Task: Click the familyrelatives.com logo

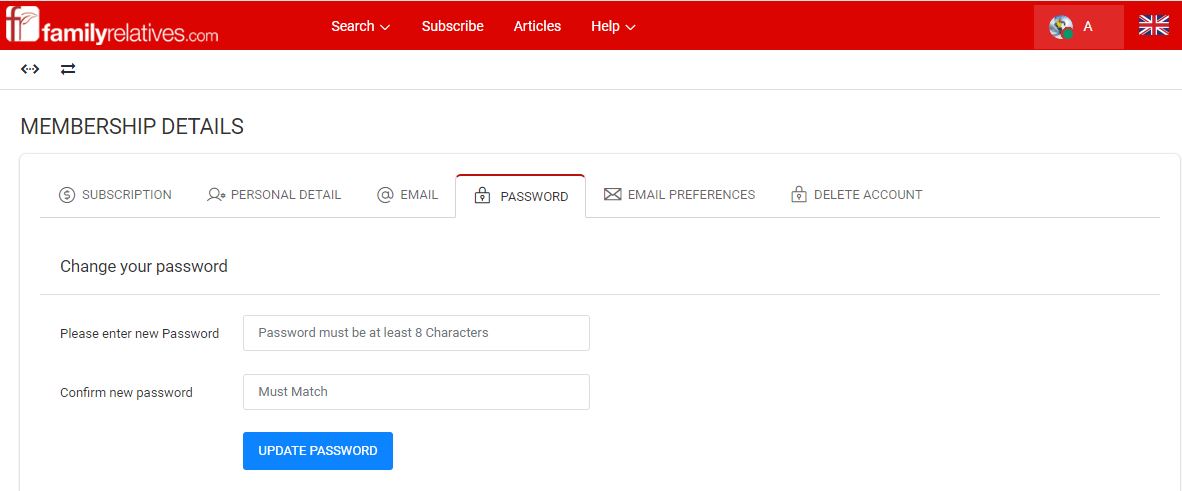Action: point(112,26)
